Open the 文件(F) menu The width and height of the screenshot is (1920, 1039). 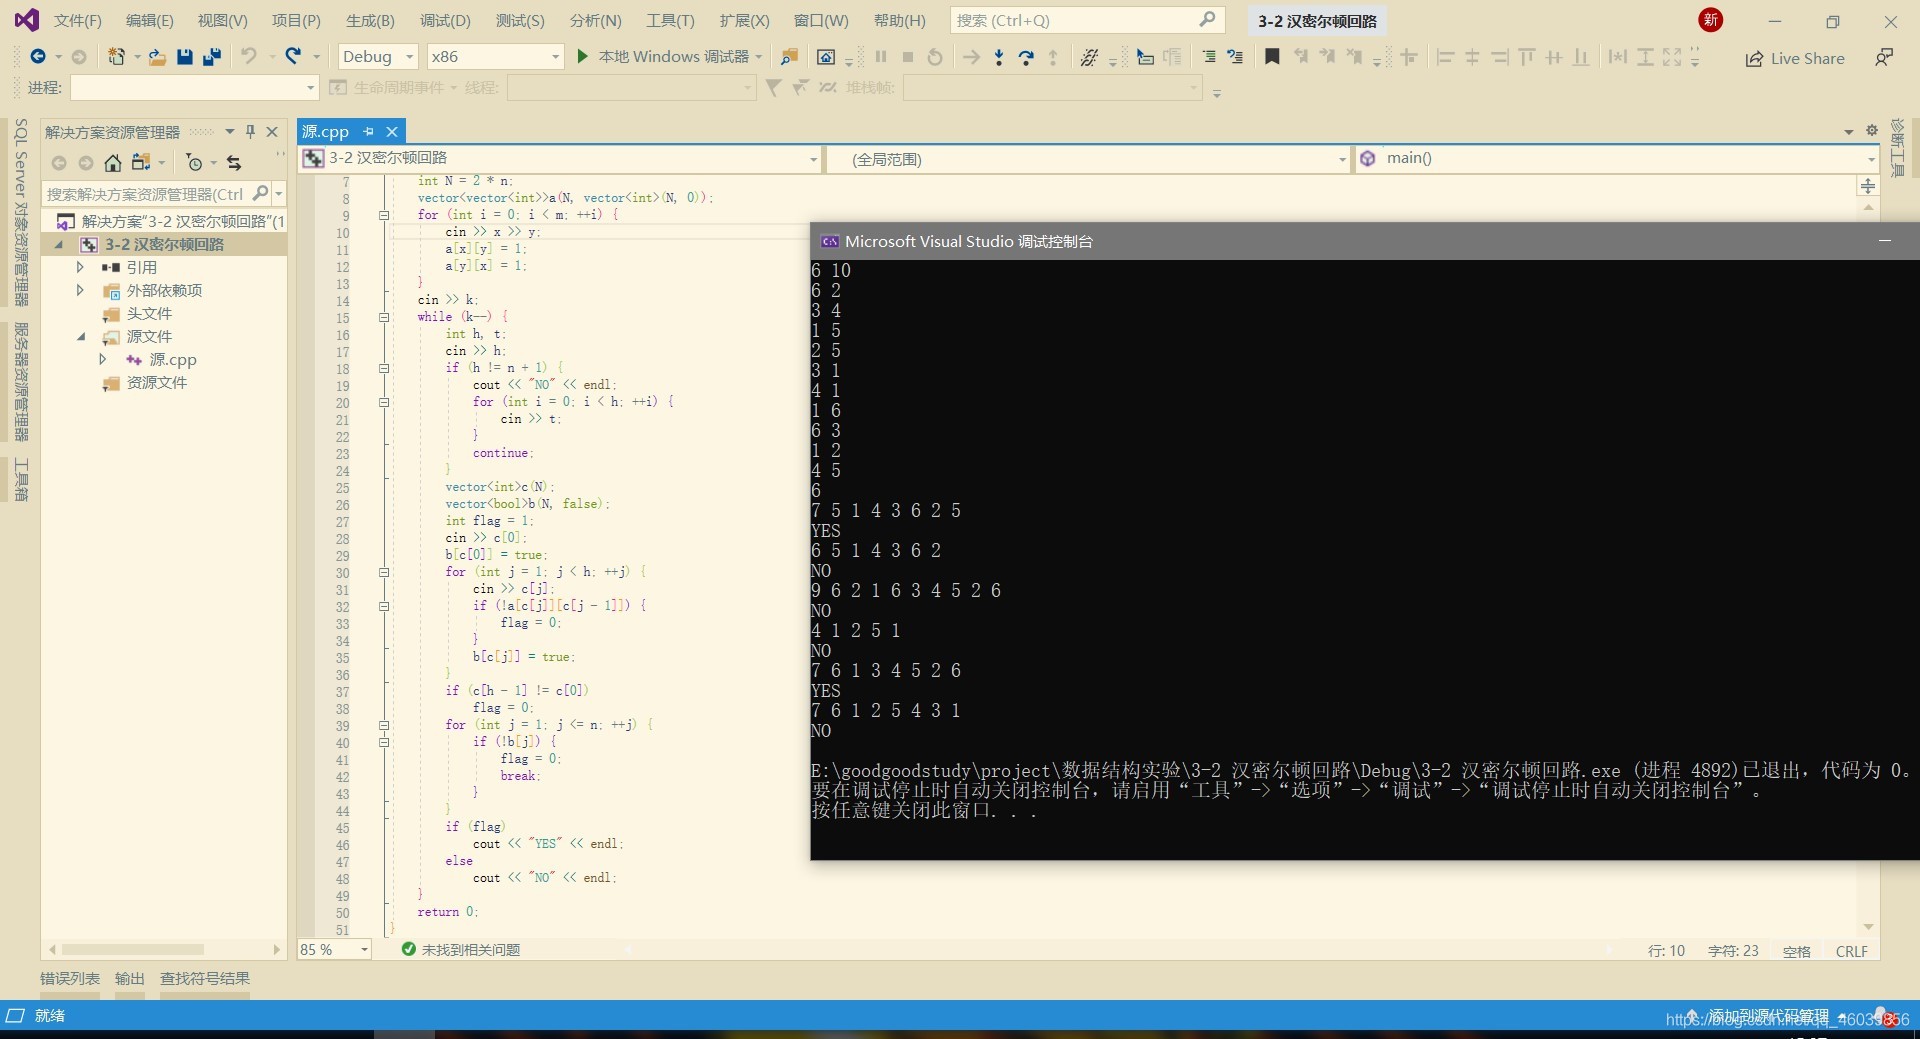pos(78,20)
